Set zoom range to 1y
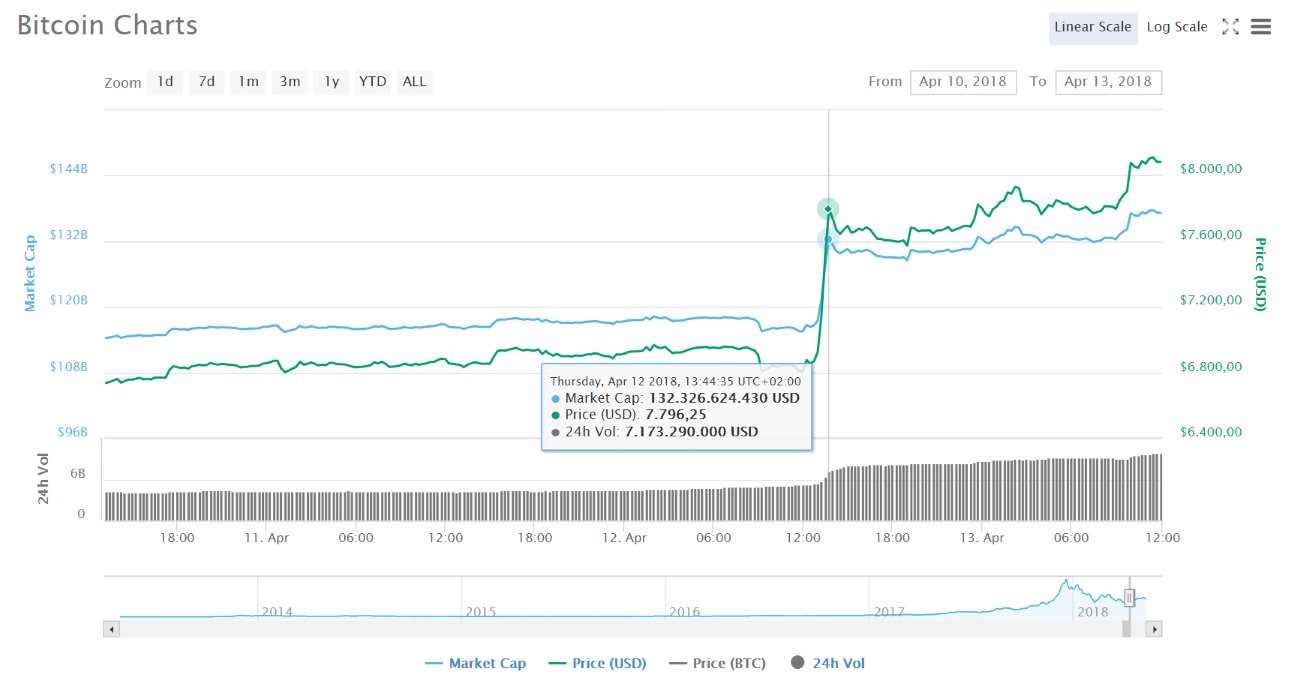This screenshot has width=1313, height=681. pos(331,81)
